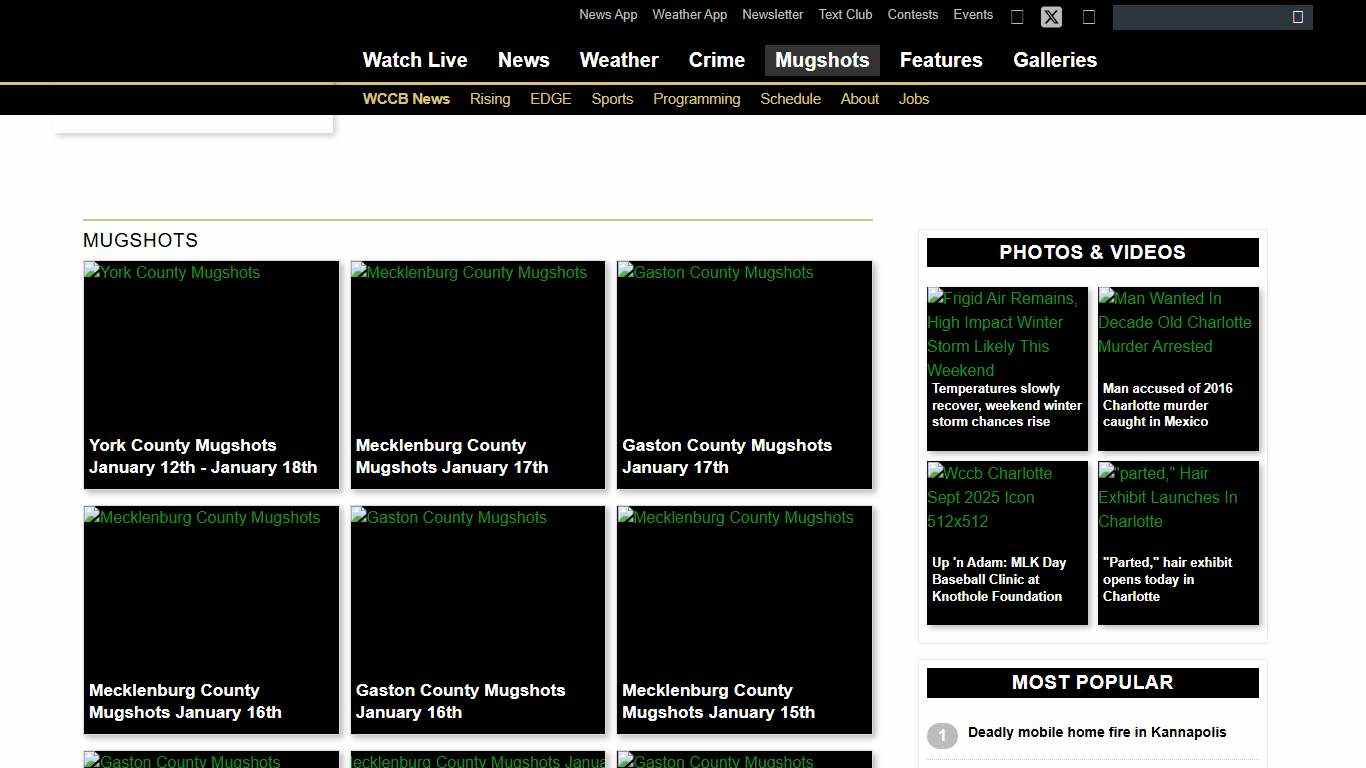
Task: Open Gaston County Mugshots January 17th card
Action: (744, 375)
